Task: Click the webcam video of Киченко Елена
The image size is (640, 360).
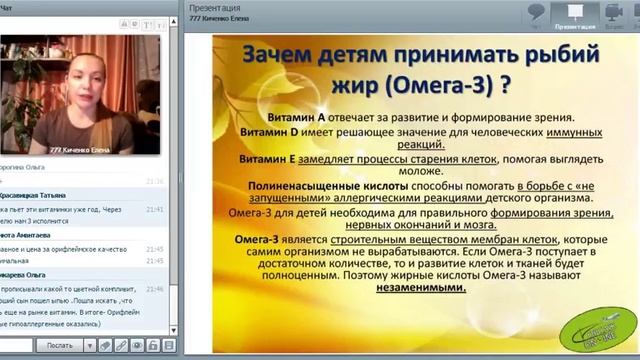Action: (x=80, y=94)
